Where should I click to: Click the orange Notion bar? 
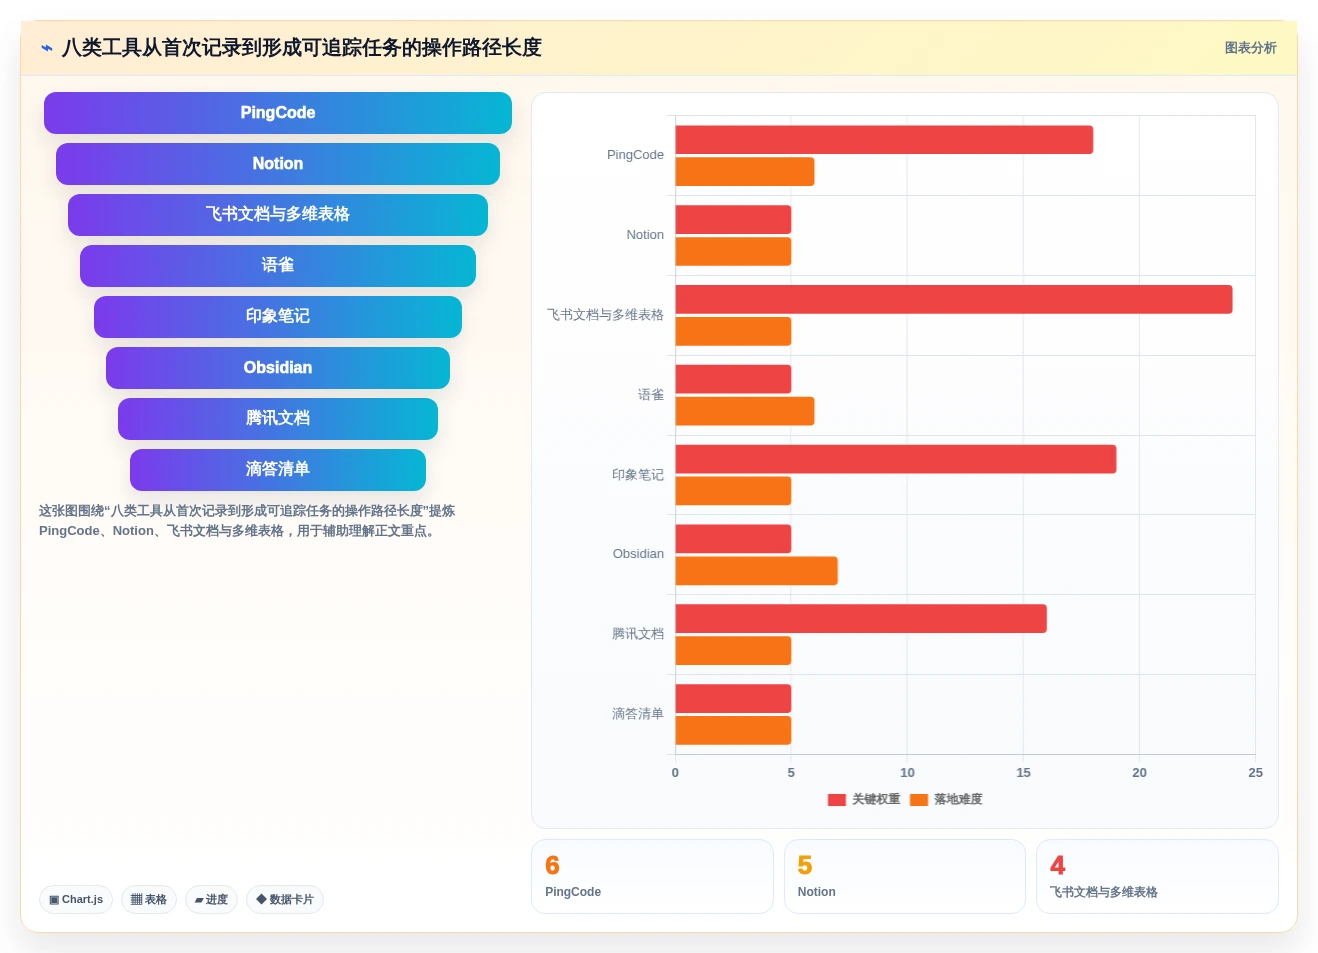pos(733,252)
